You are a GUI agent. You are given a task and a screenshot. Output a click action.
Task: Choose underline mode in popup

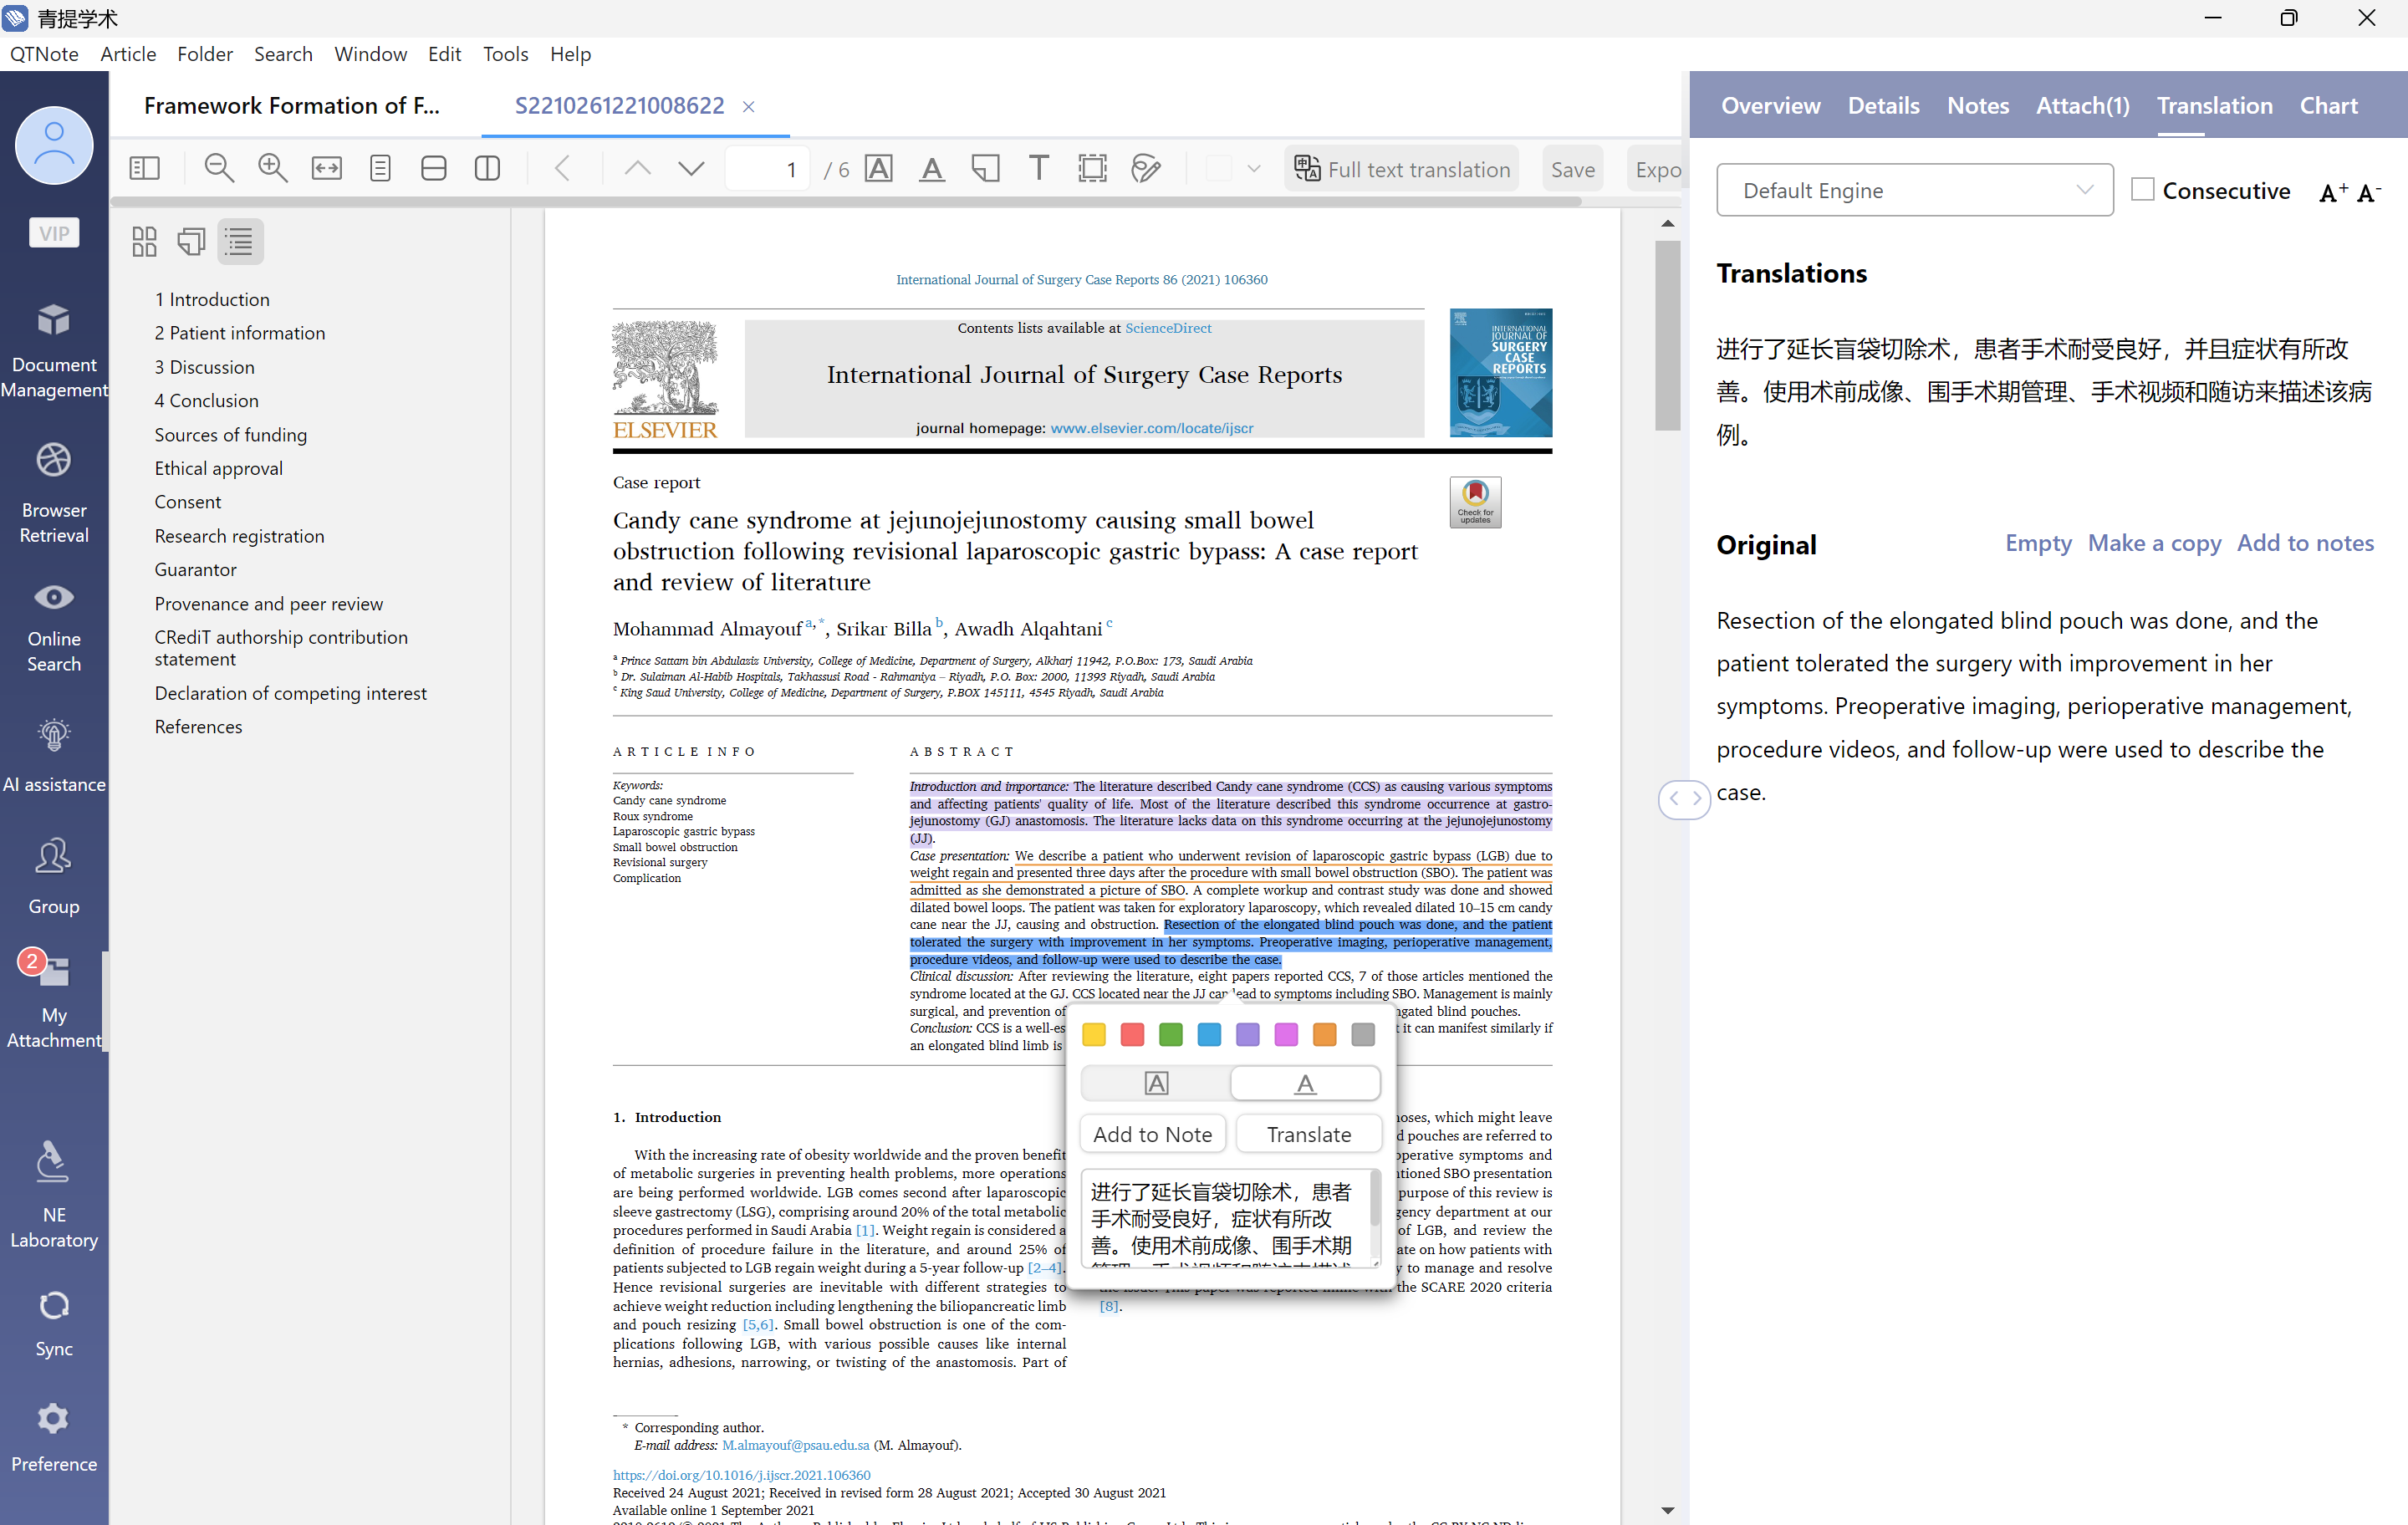point(1305,1083)
